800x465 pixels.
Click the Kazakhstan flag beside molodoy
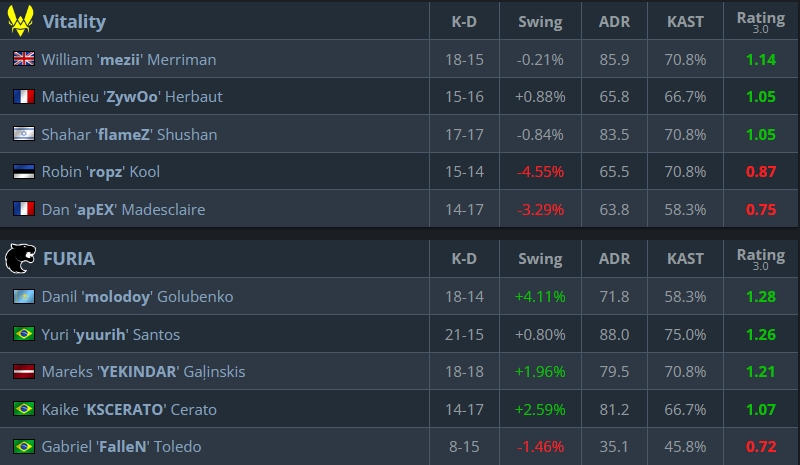click(x=23, y=297)
